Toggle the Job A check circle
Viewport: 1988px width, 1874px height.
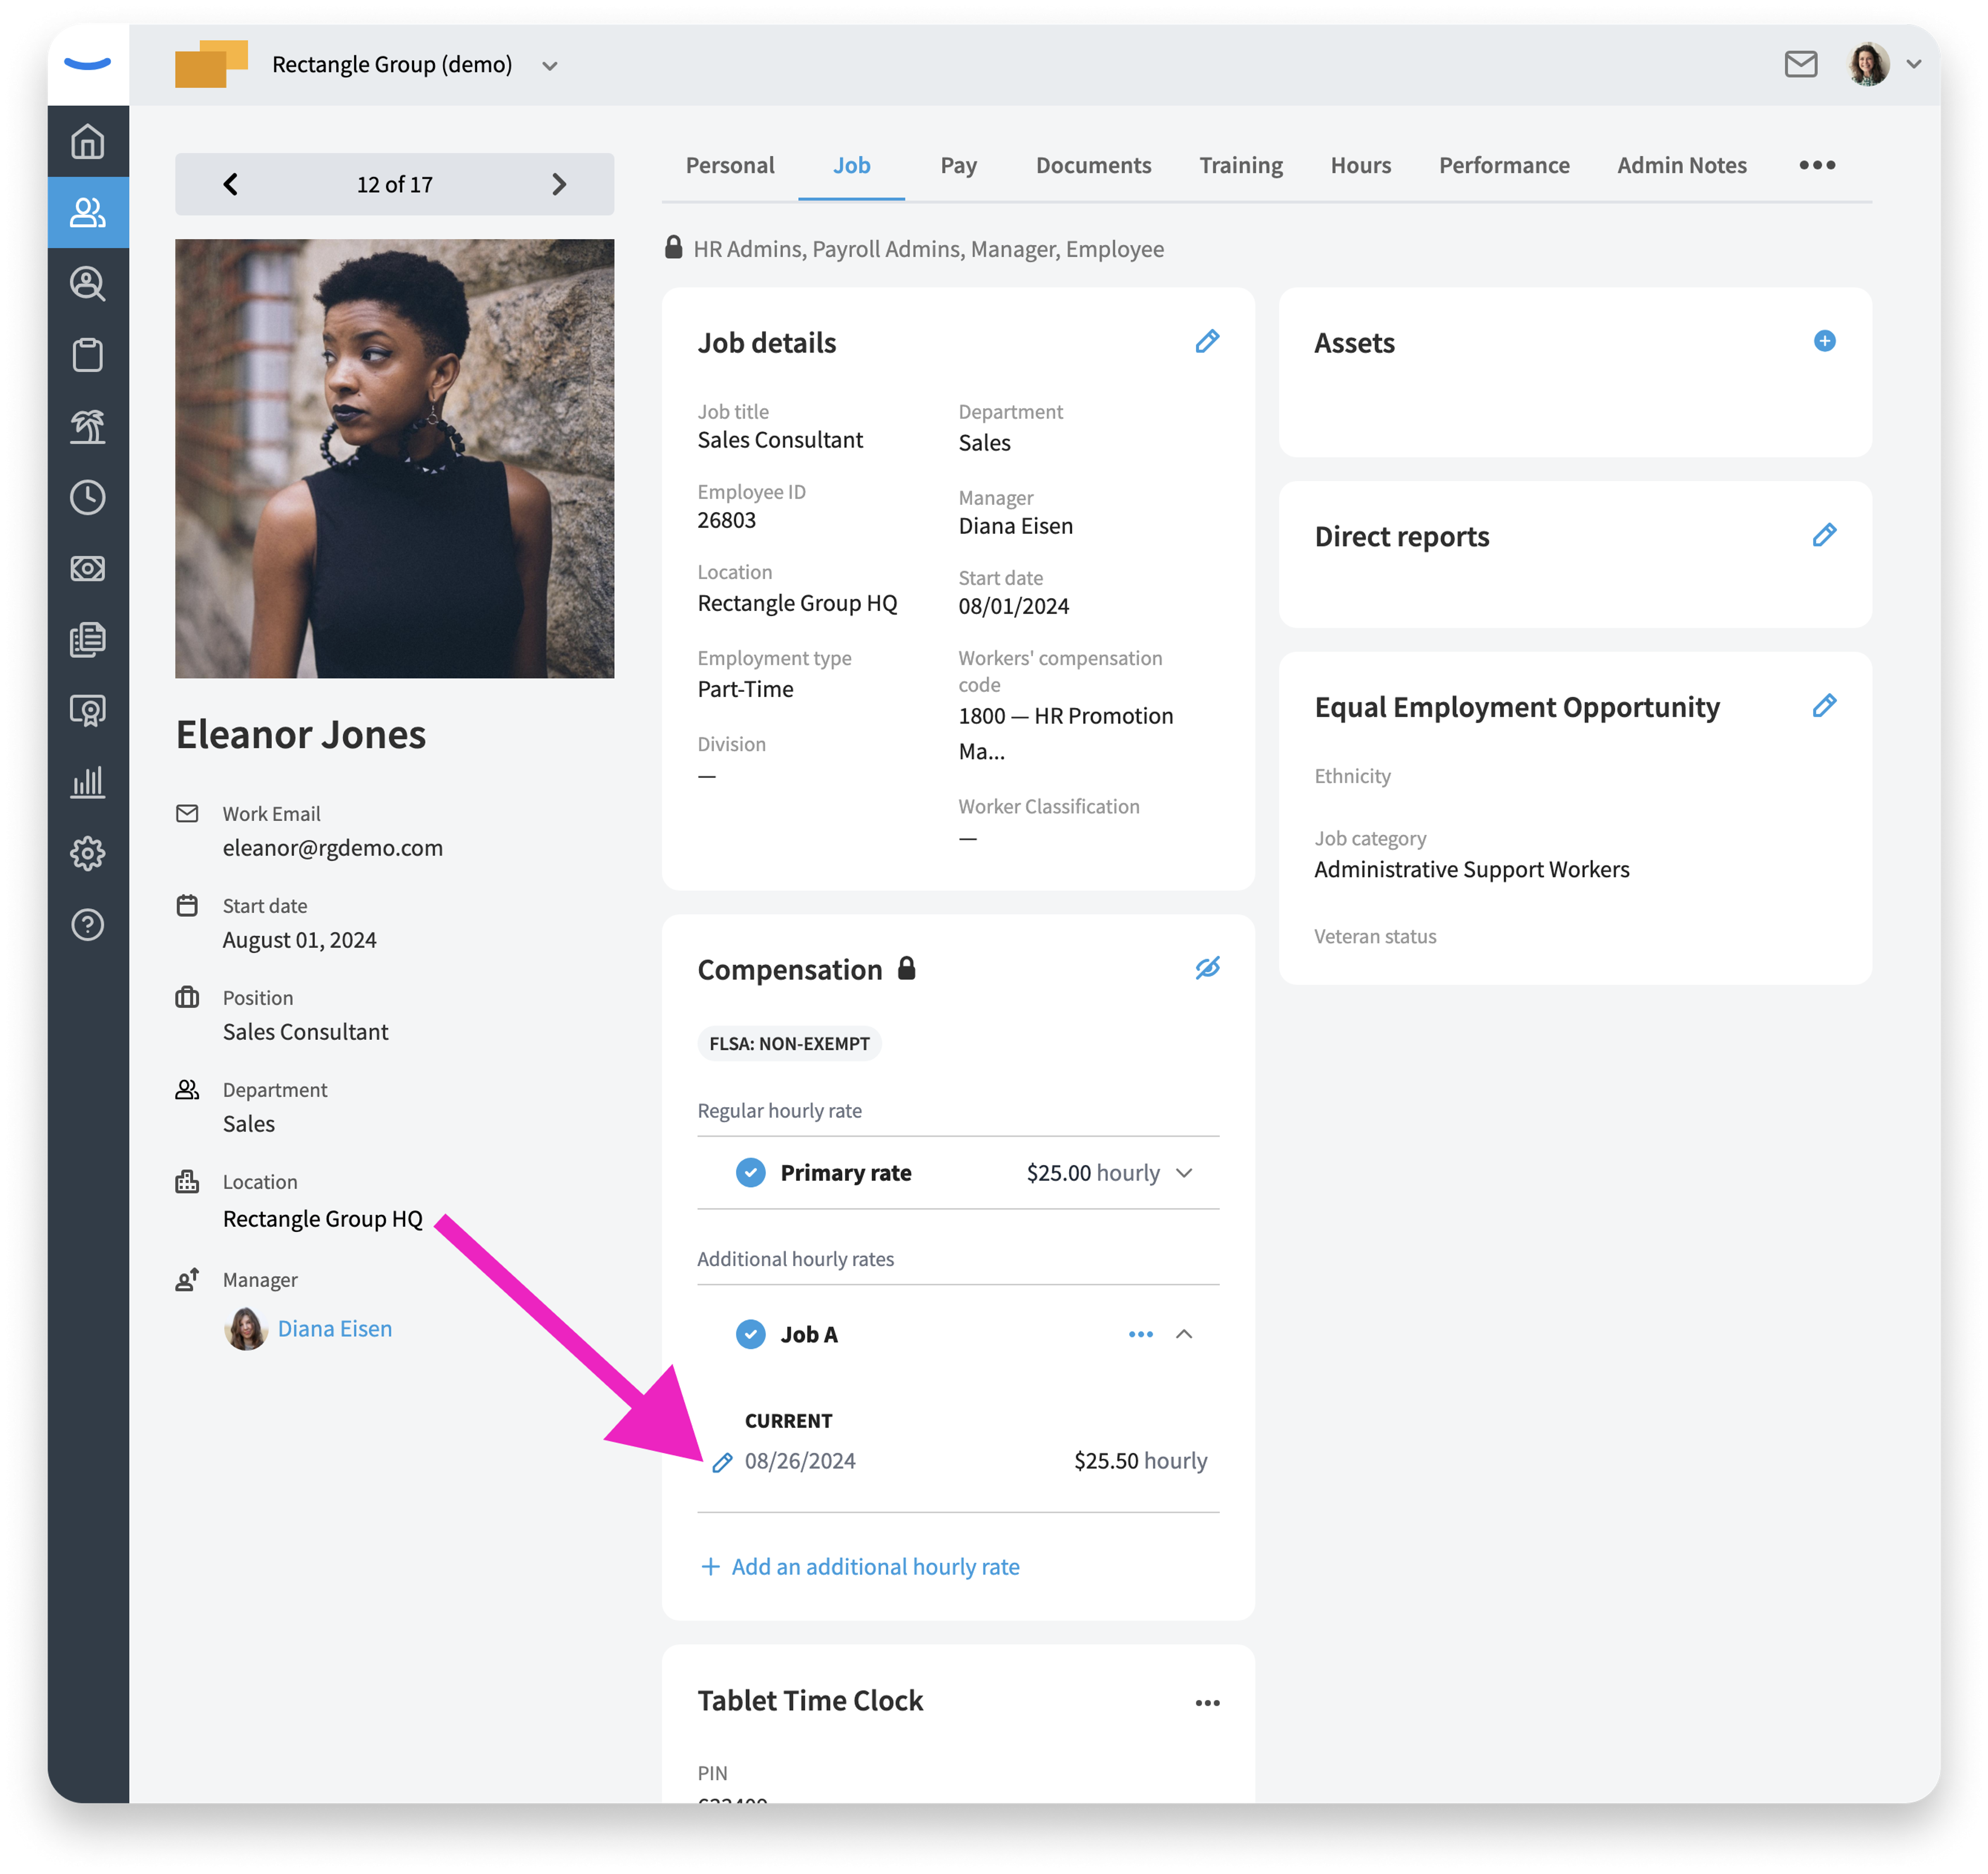tap(750, 1334)
